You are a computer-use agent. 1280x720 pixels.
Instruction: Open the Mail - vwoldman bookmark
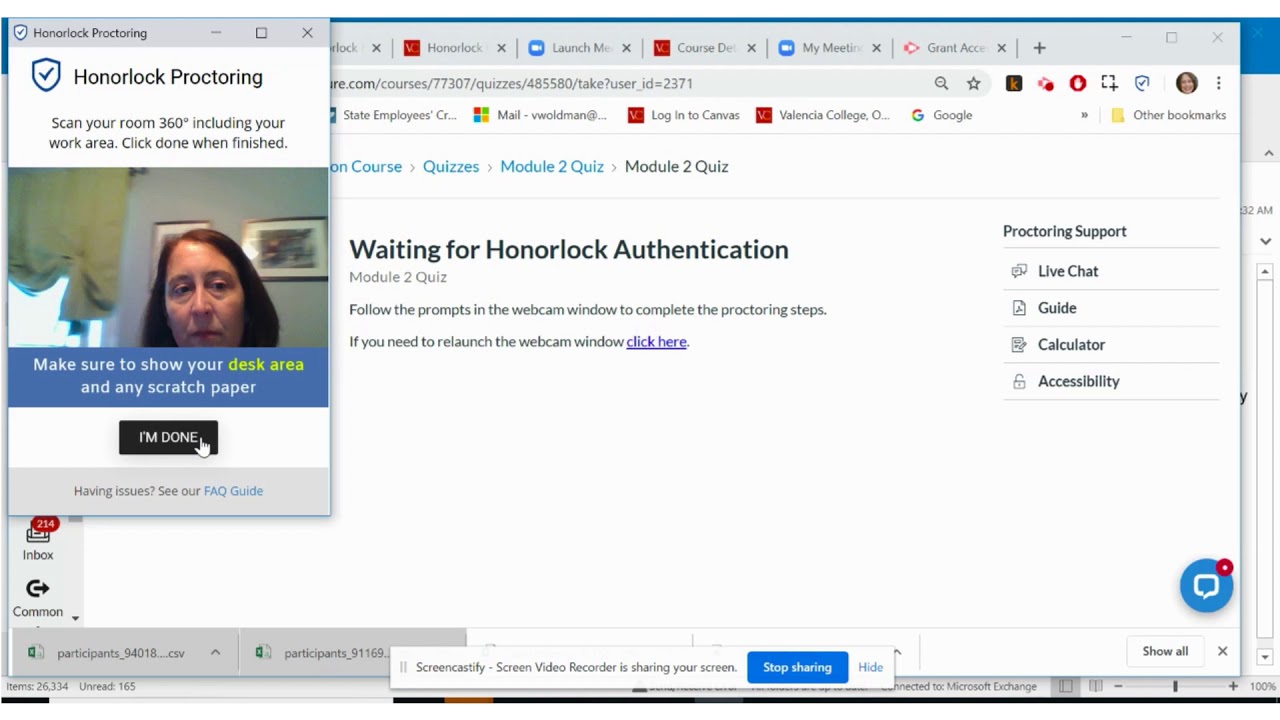point(540,115)
